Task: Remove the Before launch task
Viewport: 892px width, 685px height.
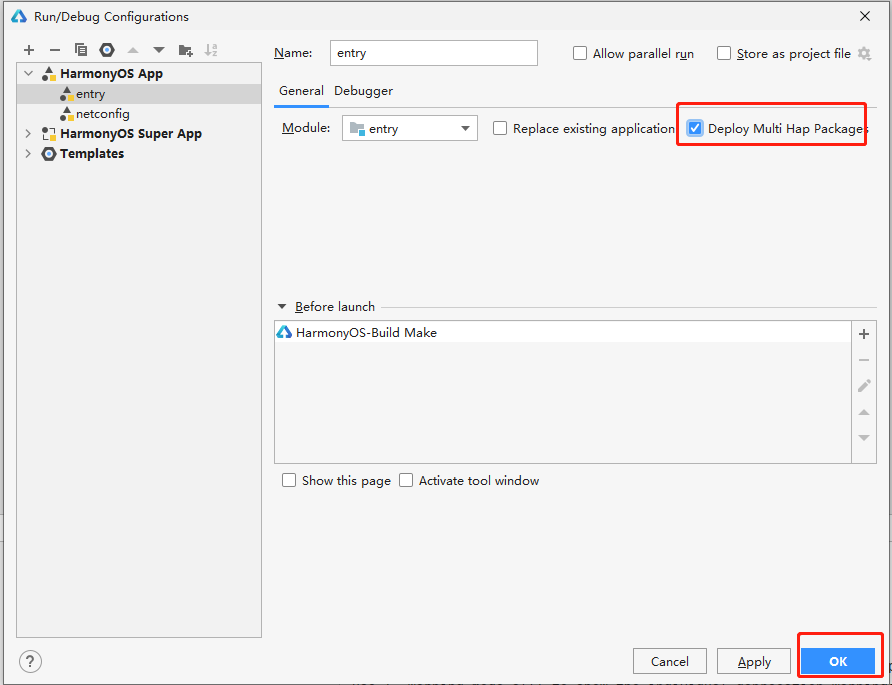Action: pos(864,360)
